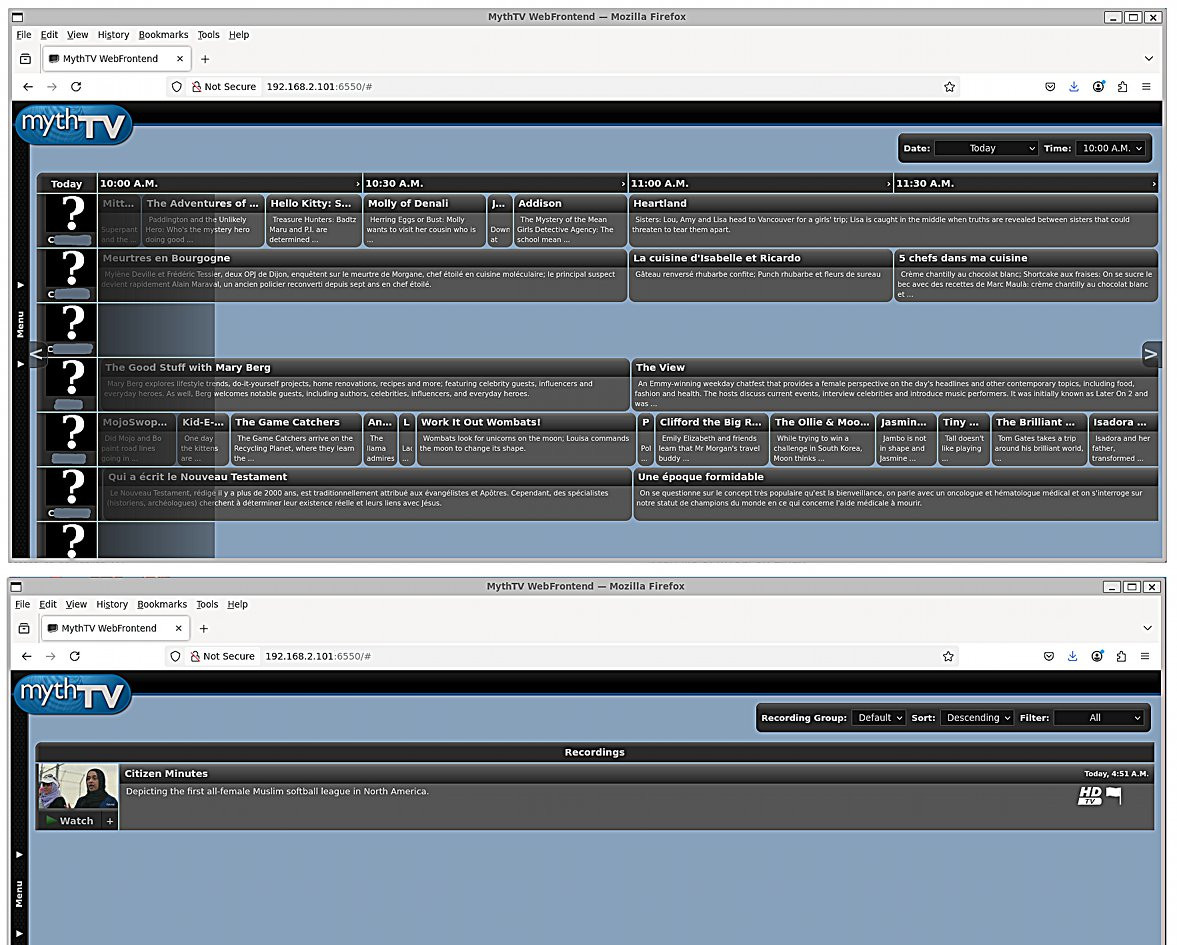Jump to the 11:00 A.M. time header
Image resolution: width=1177 pixels, height=945 pixels.
tap(760, 183)
